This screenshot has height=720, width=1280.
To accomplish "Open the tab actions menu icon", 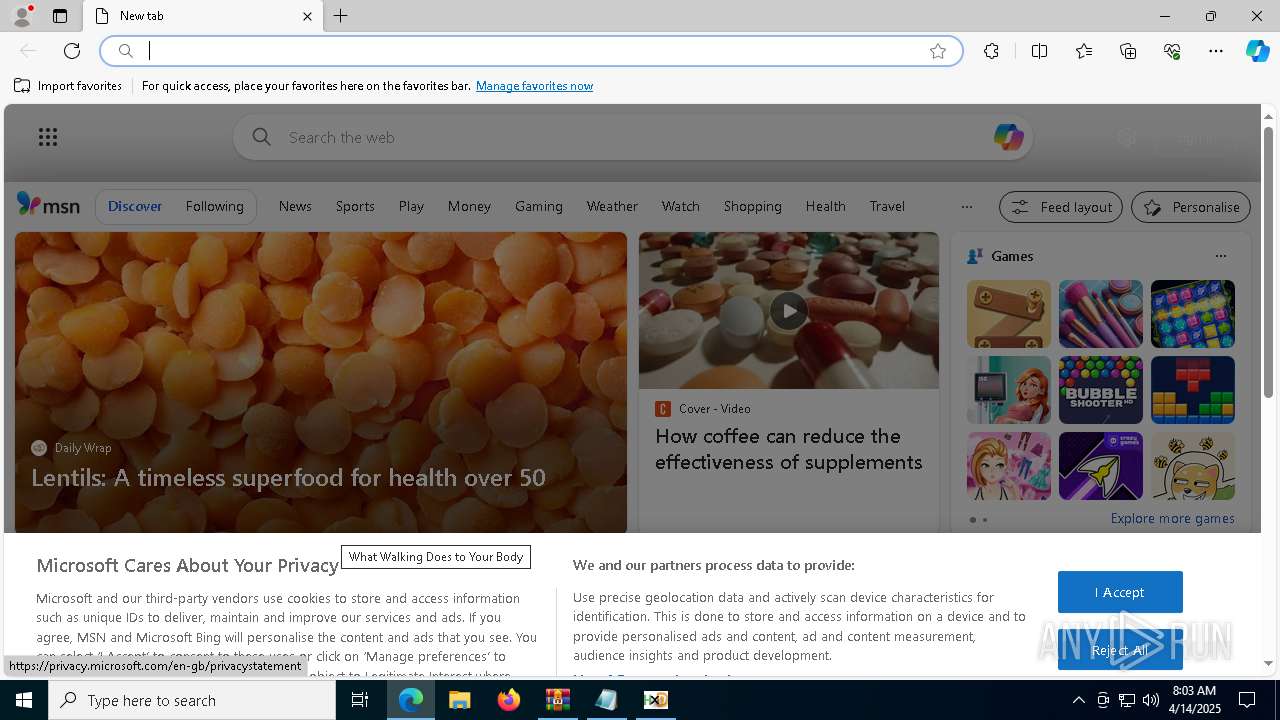I will (x=60, y=16).
